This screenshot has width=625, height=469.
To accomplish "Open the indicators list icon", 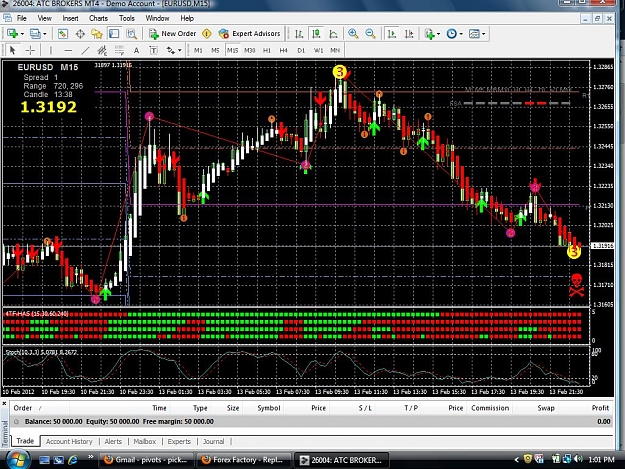I will click(x=429, y=34).
